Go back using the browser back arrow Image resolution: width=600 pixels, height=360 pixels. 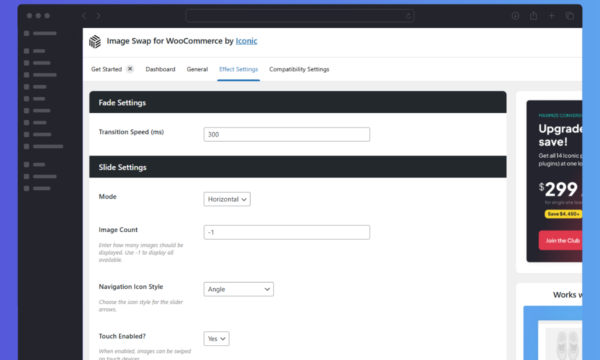click(84, 16)
